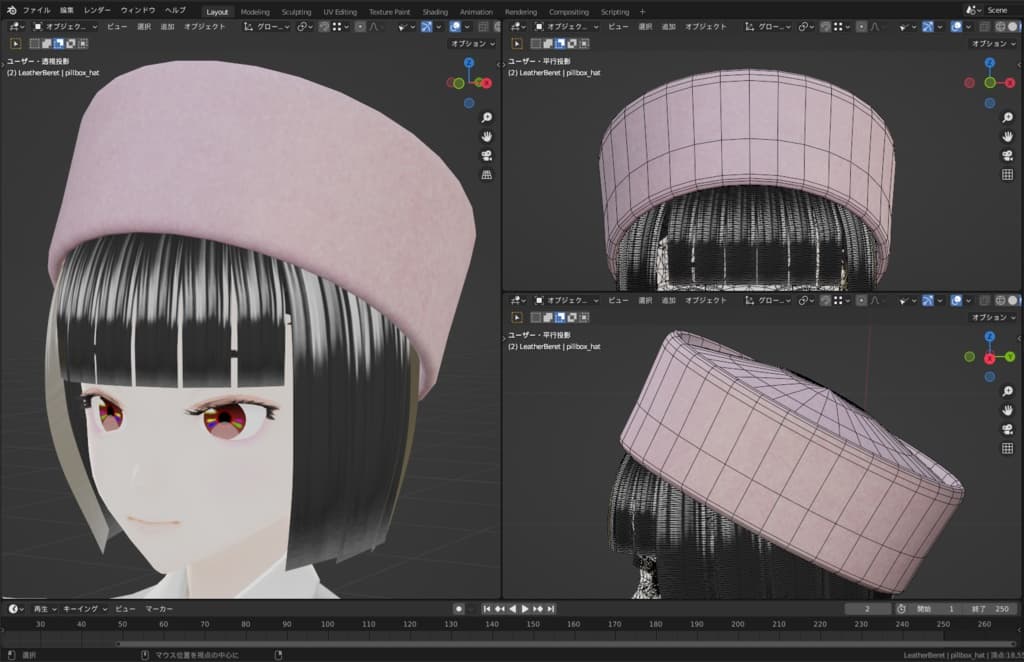
Task: Click the pan hand icon in top-right viewport
Action: [x=1007, y=136]
